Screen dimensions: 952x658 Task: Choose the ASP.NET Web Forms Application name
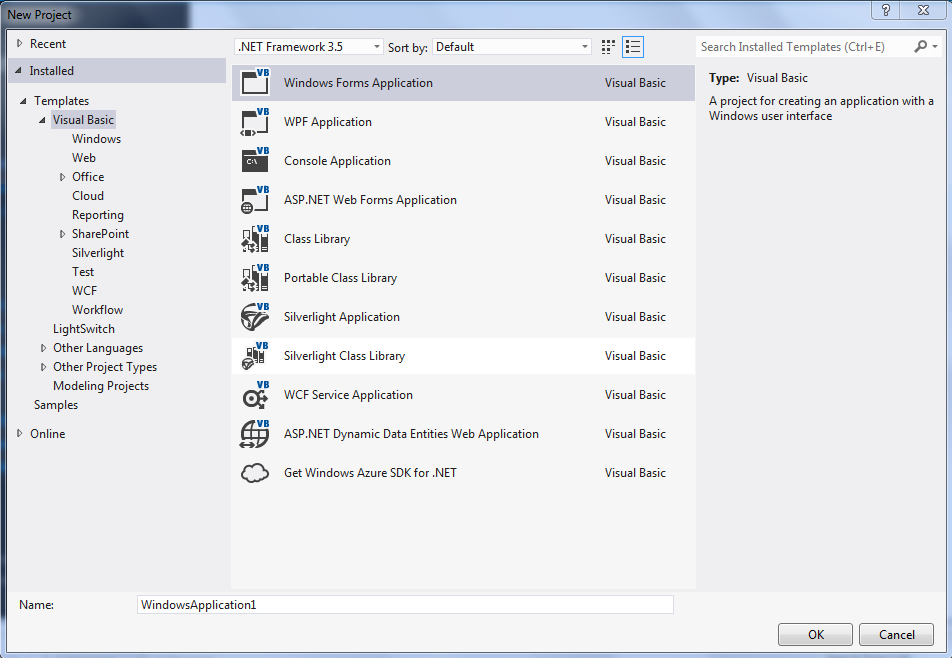click(370, 200)
